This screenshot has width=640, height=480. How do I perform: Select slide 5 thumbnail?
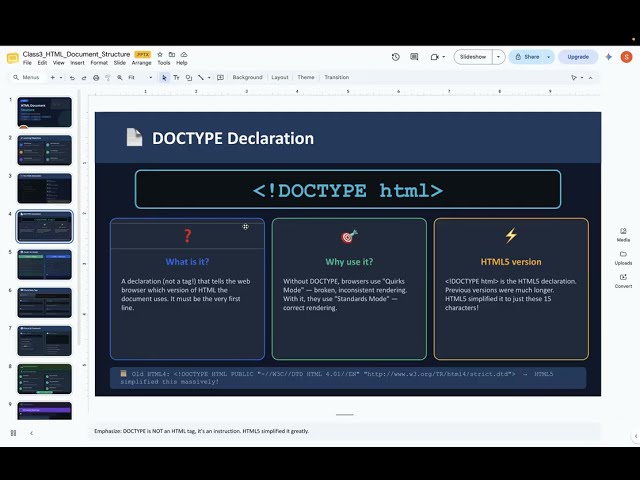tap(44, 264)
